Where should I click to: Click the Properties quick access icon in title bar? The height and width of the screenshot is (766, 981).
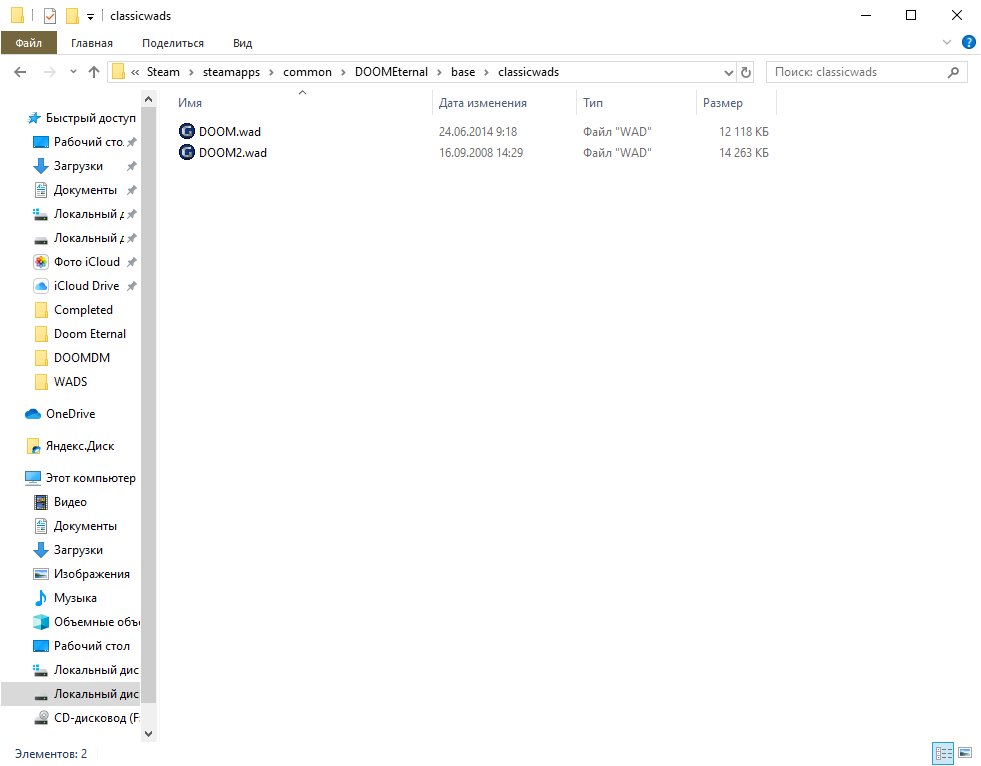click(x=50, y=16)
